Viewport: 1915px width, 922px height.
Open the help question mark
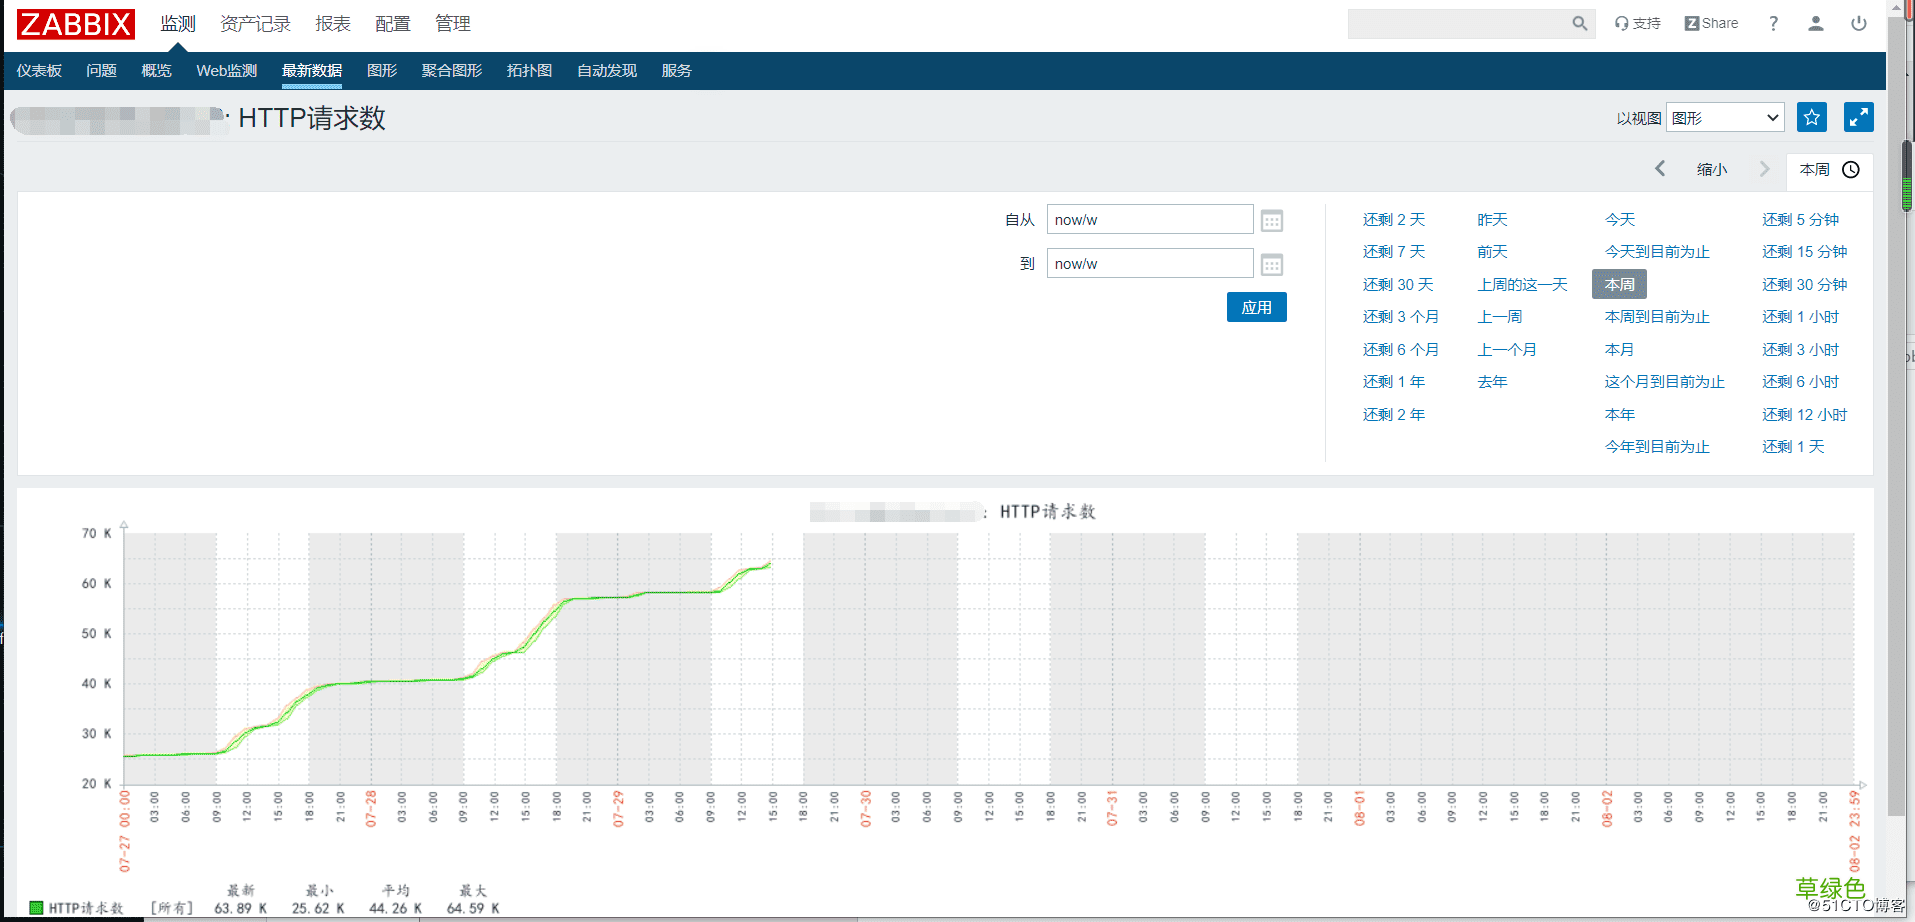tap(1773, 23)
